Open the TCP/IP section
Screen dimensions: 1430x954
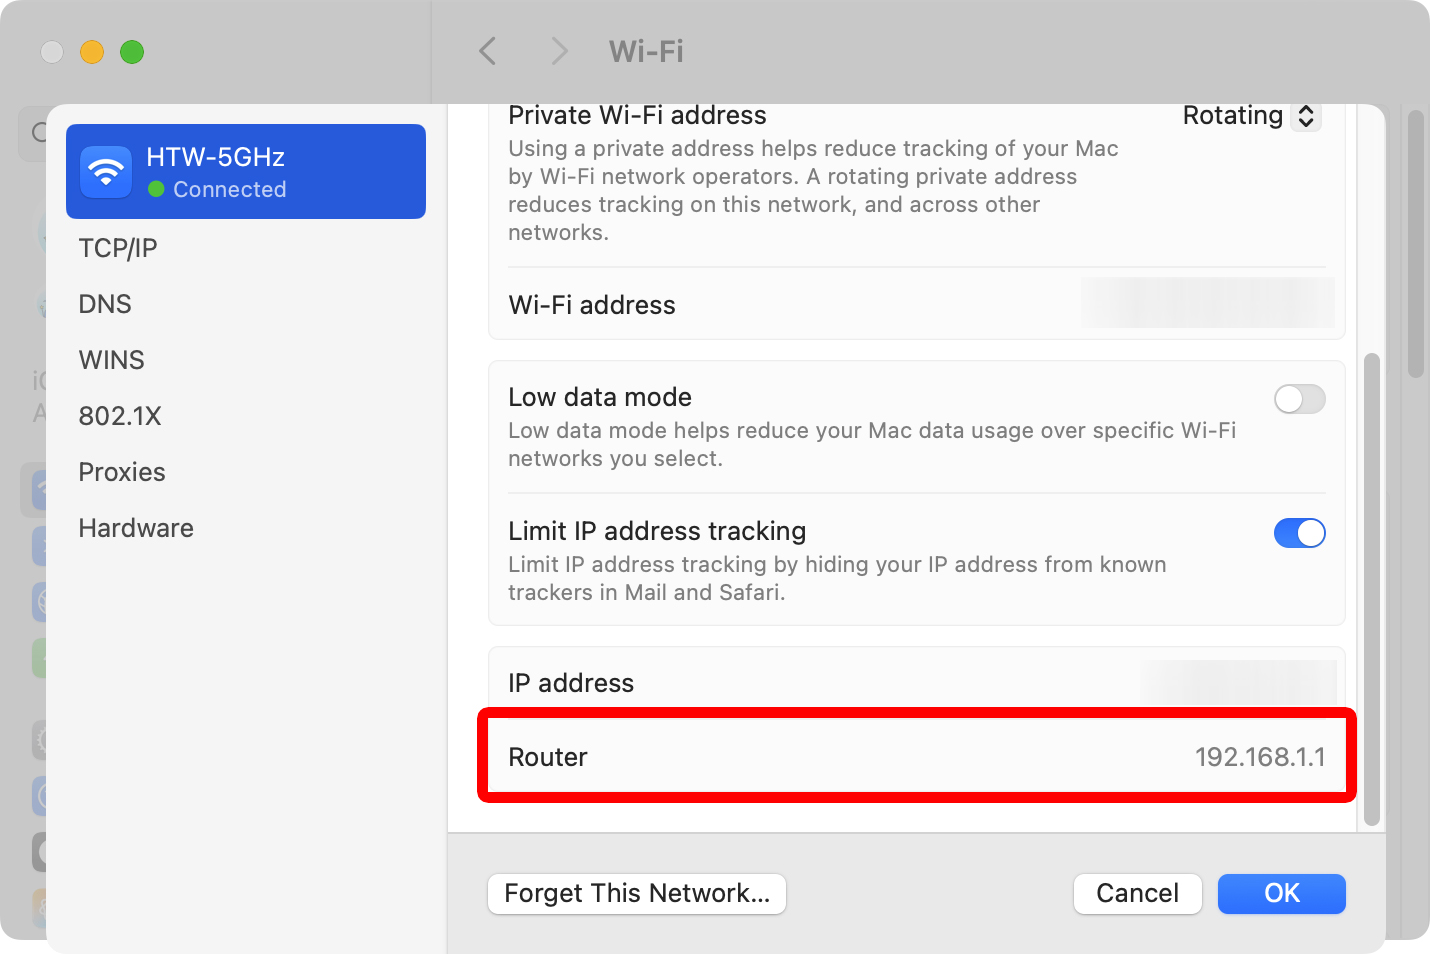coord(118,248)
